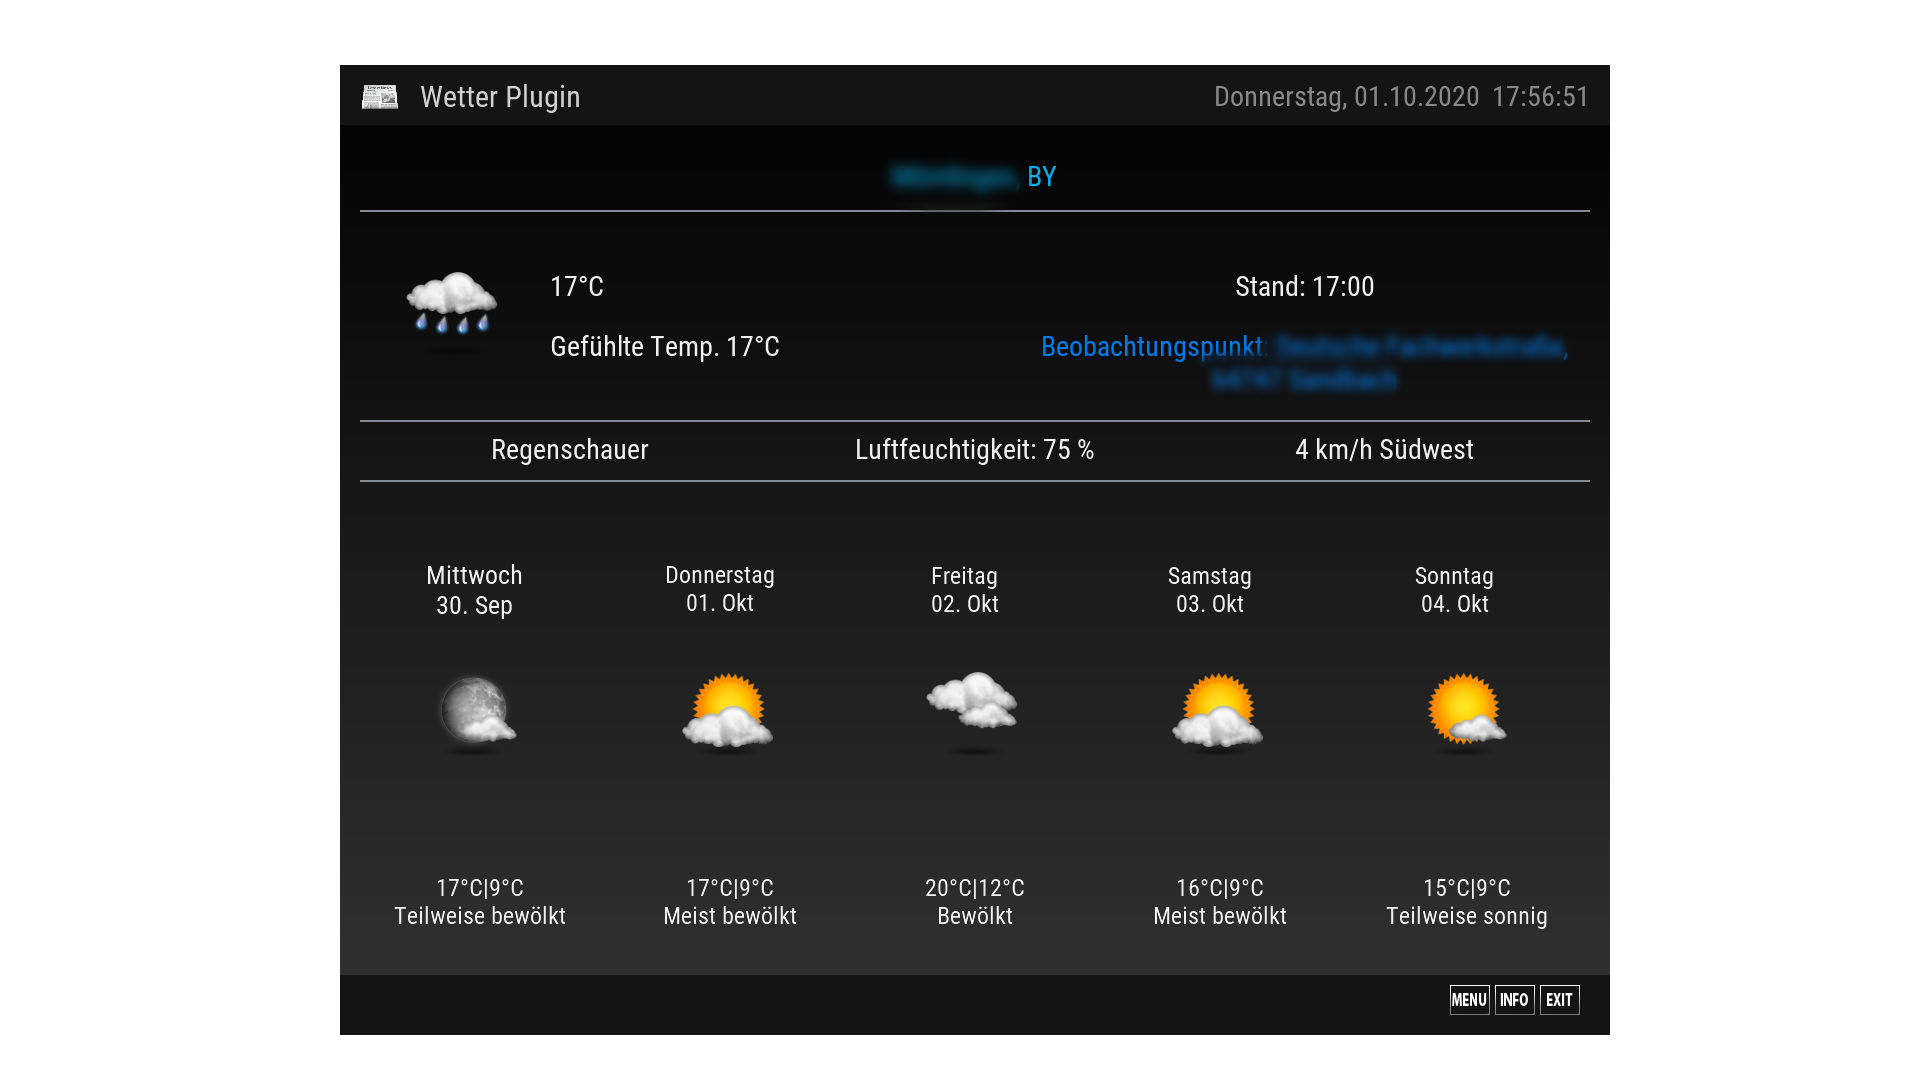Click the Beobachtungspunkt label link
The image size is (1920, 1080).
pyautogui.click(x=1152, y=347)
